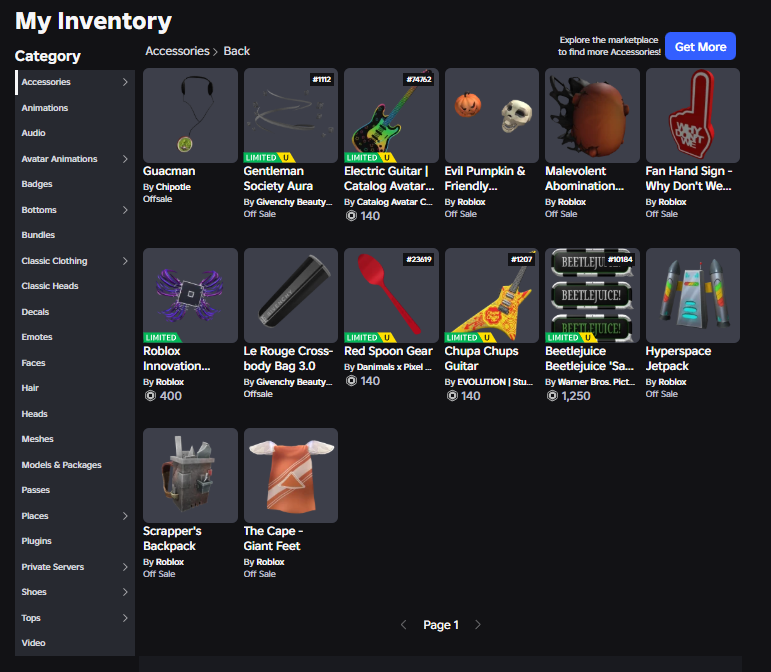The image size is (771, 672).
Task: Select the Emotes category
Action: [75, 337]
